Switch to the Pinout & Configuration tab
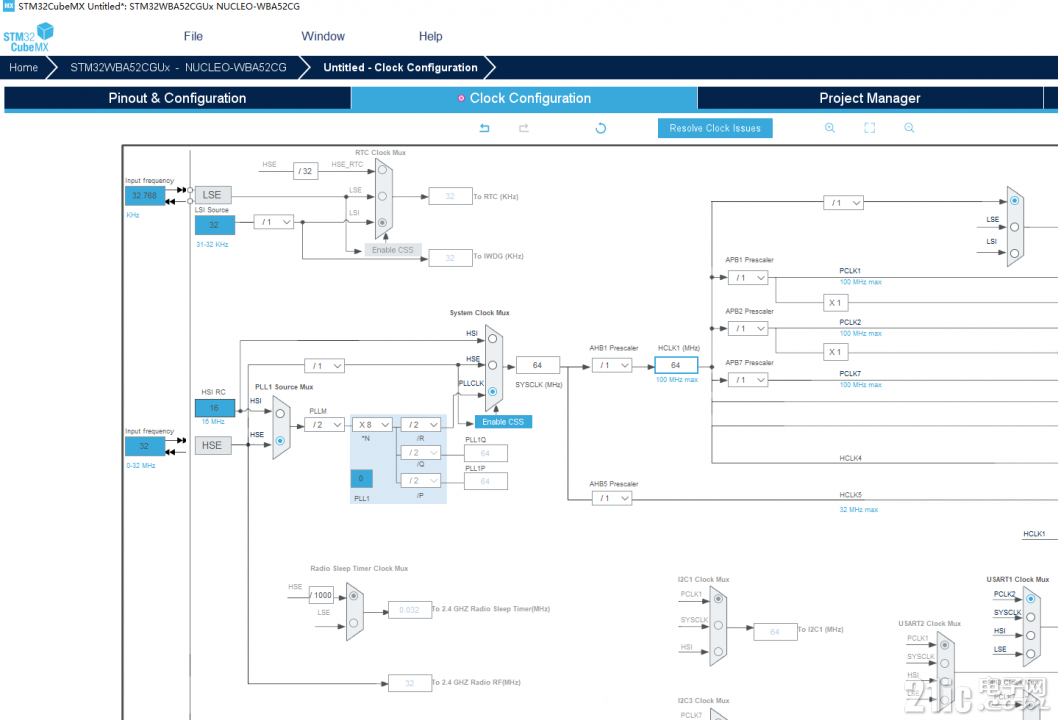1058x720 pixels. (x=177, y=98)
